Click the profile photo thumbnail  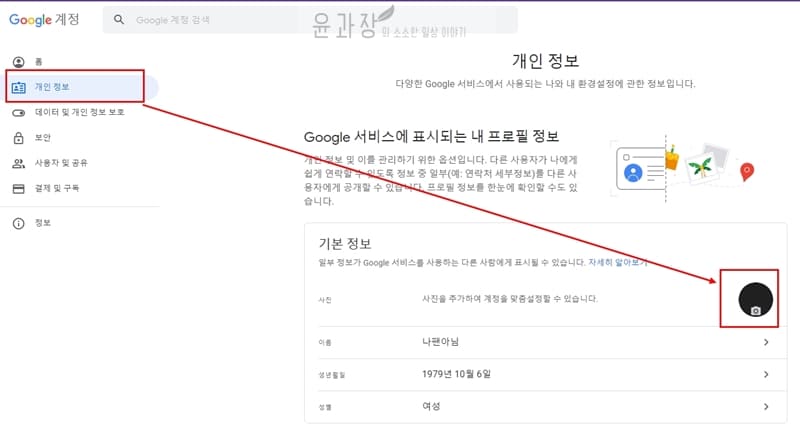pos(750,298)
